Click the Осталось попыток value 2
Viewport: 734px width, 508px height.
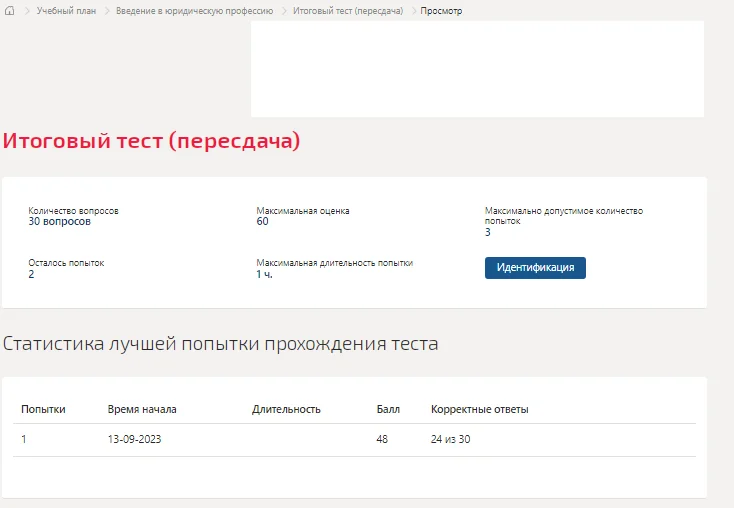tap(31, 274)
